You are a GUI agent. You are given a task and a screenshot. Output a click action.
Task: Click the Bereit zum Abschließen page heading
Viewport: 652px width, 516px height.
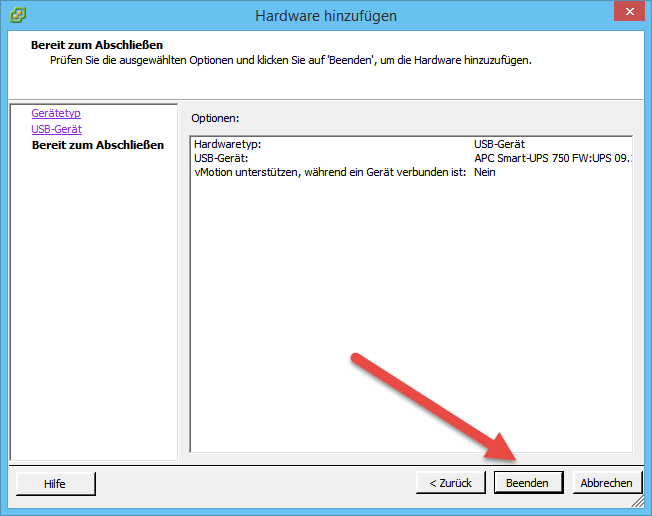pyautogui.click(x=96, y=45)
